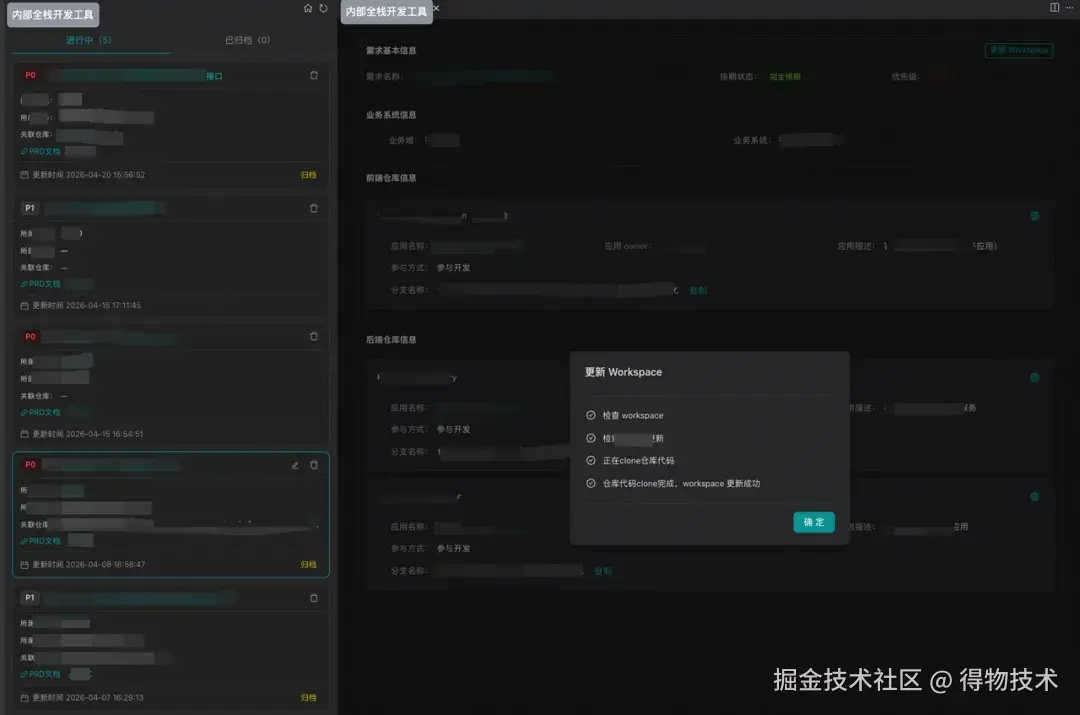Click the 前端仓库信息 section heading
The width and height of the screenshot is (1080, 715).
pos(391,178)
